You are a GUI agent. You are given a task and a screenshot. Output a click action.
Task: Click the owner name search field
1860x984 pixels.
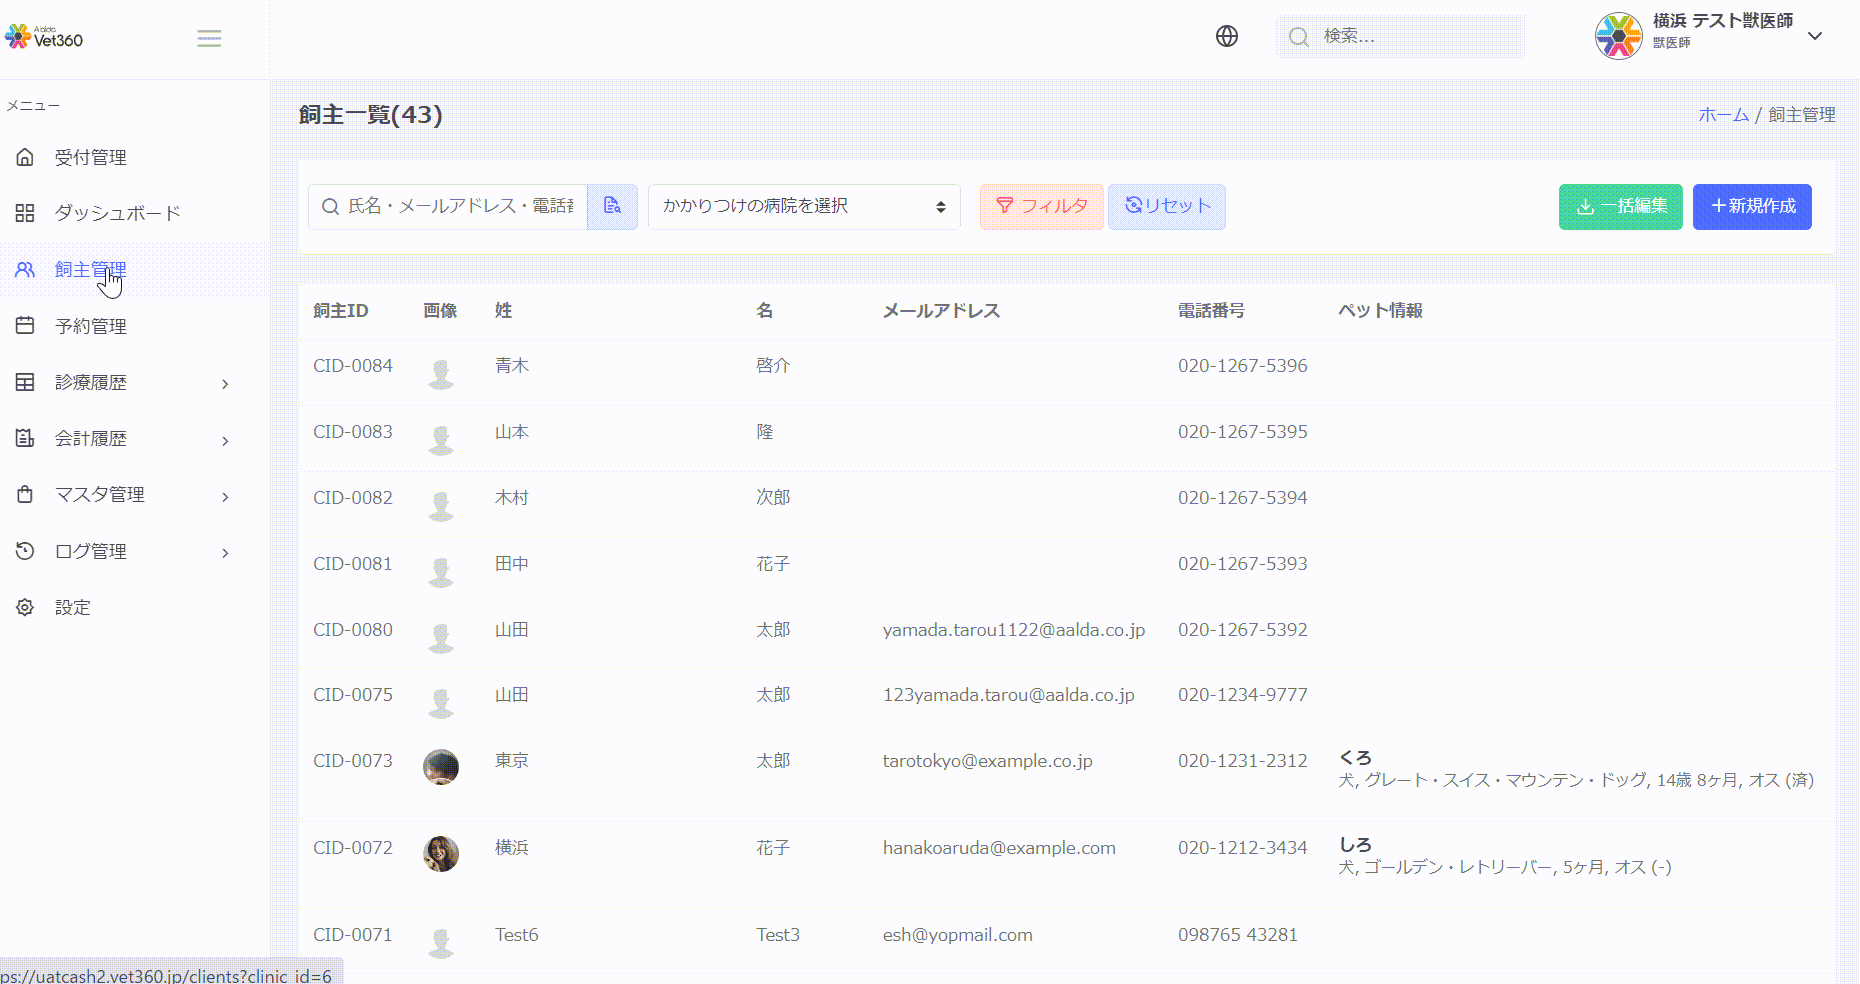pyautogui.click(x=460, y=207)
